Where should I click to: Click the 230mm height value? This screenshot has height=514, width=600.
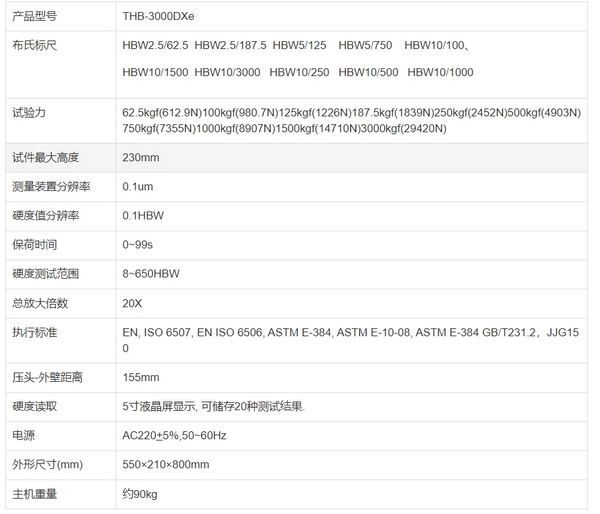pyautogui.click(x=140, y=158)
